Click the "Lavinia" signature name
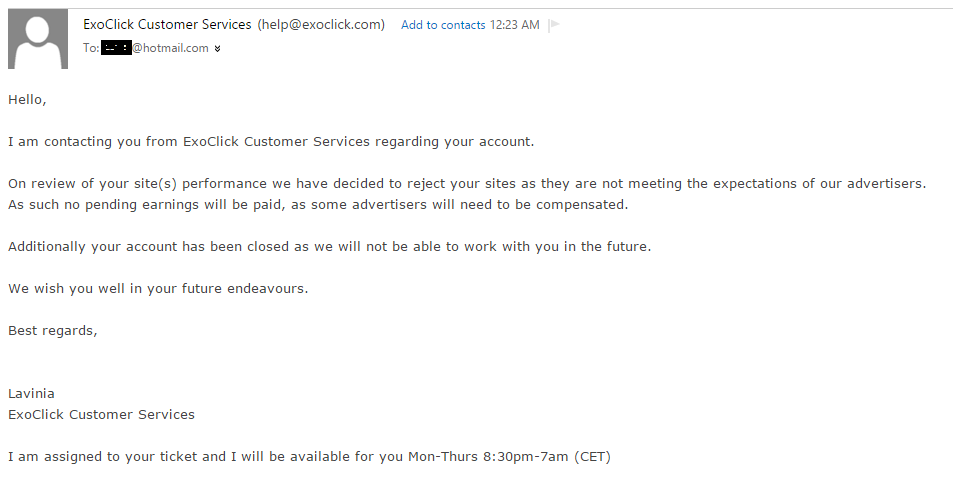 [x=31, y=394]
